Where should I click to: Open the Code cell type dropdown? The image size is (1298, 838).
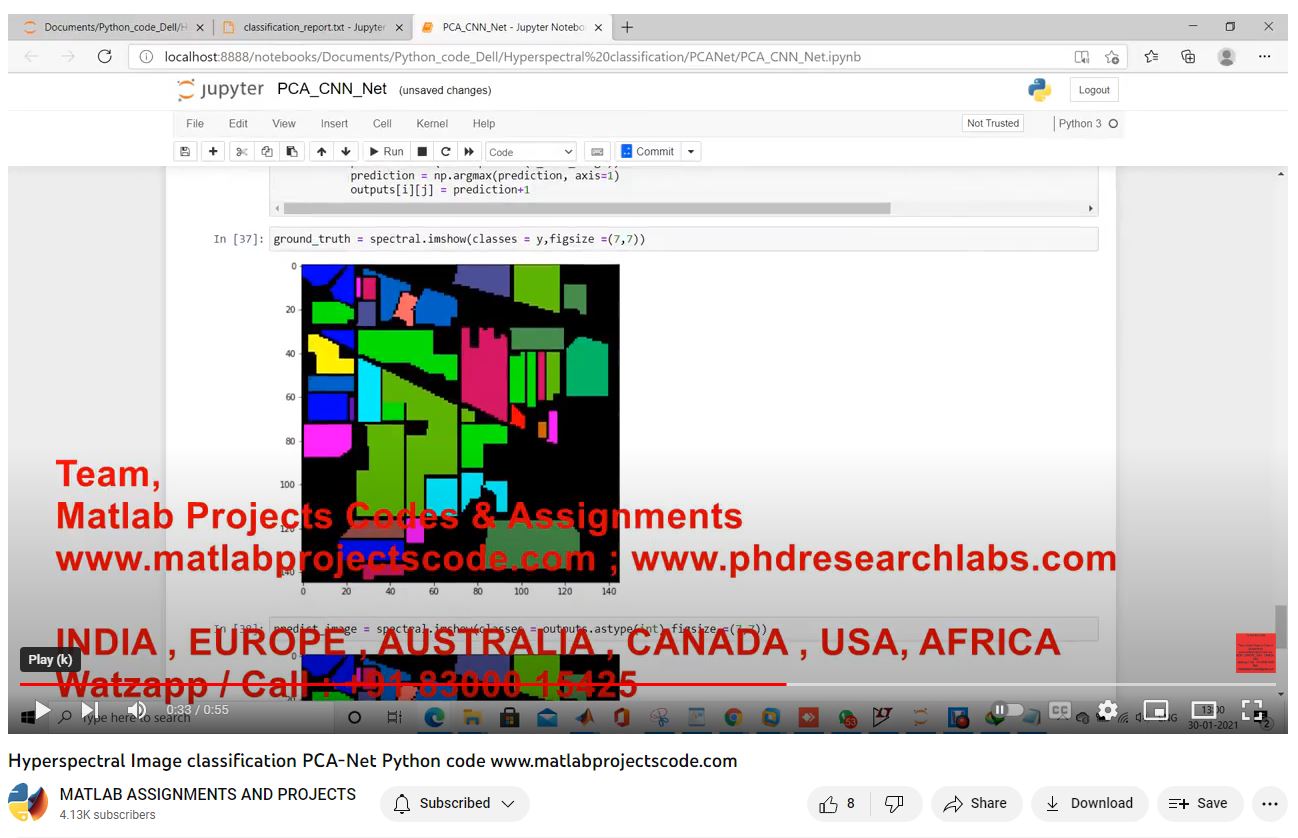point(530,152)
